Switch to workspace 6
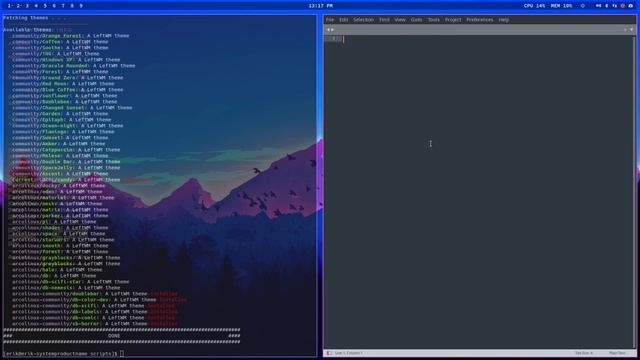 (54, 6)
